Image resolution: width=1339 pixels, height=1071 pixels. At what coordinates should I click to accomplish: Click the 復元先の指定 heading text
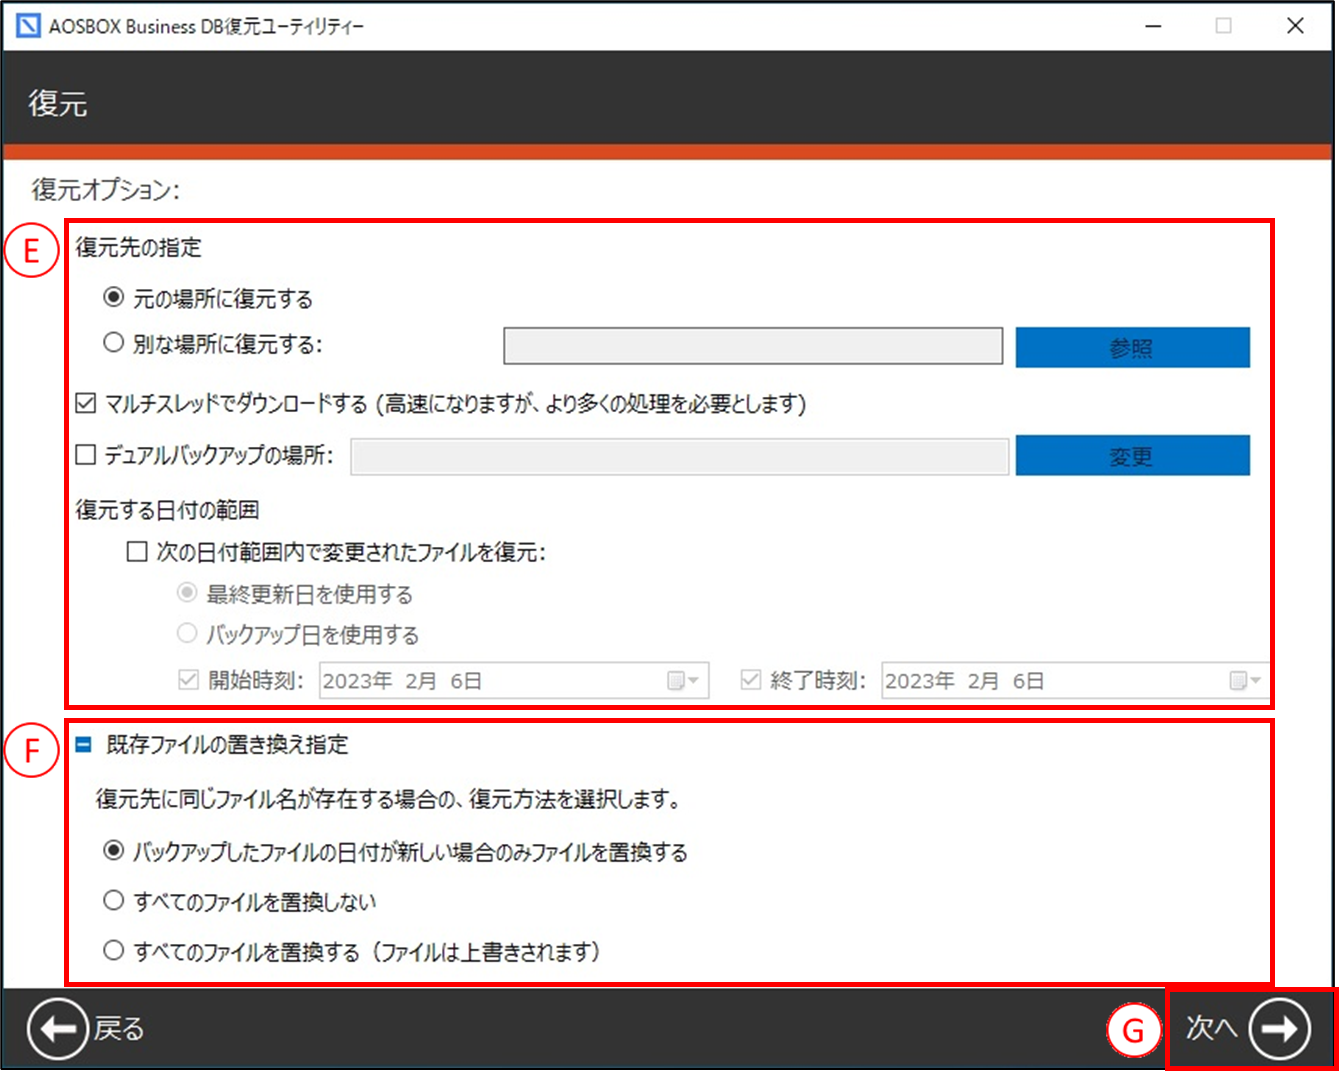(138, 247)
